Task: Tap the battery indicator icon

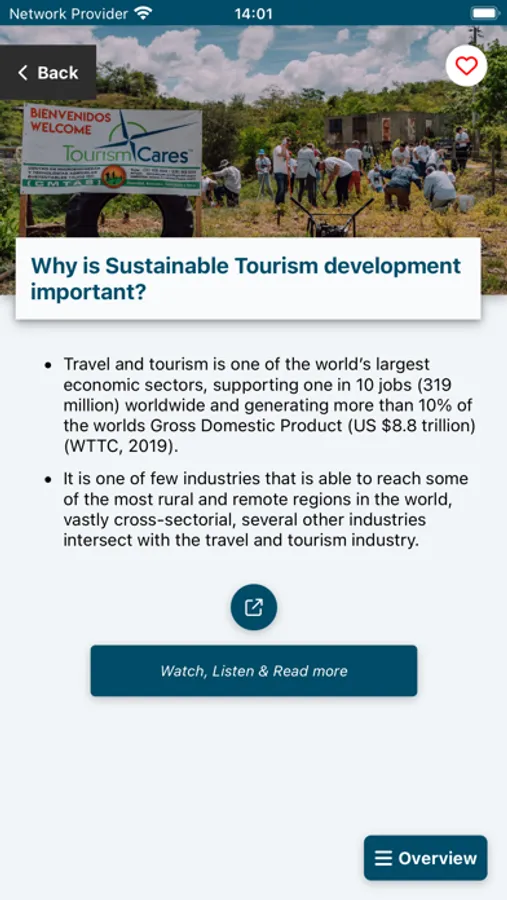Action: pyautogui.click(x=485, y=13)
